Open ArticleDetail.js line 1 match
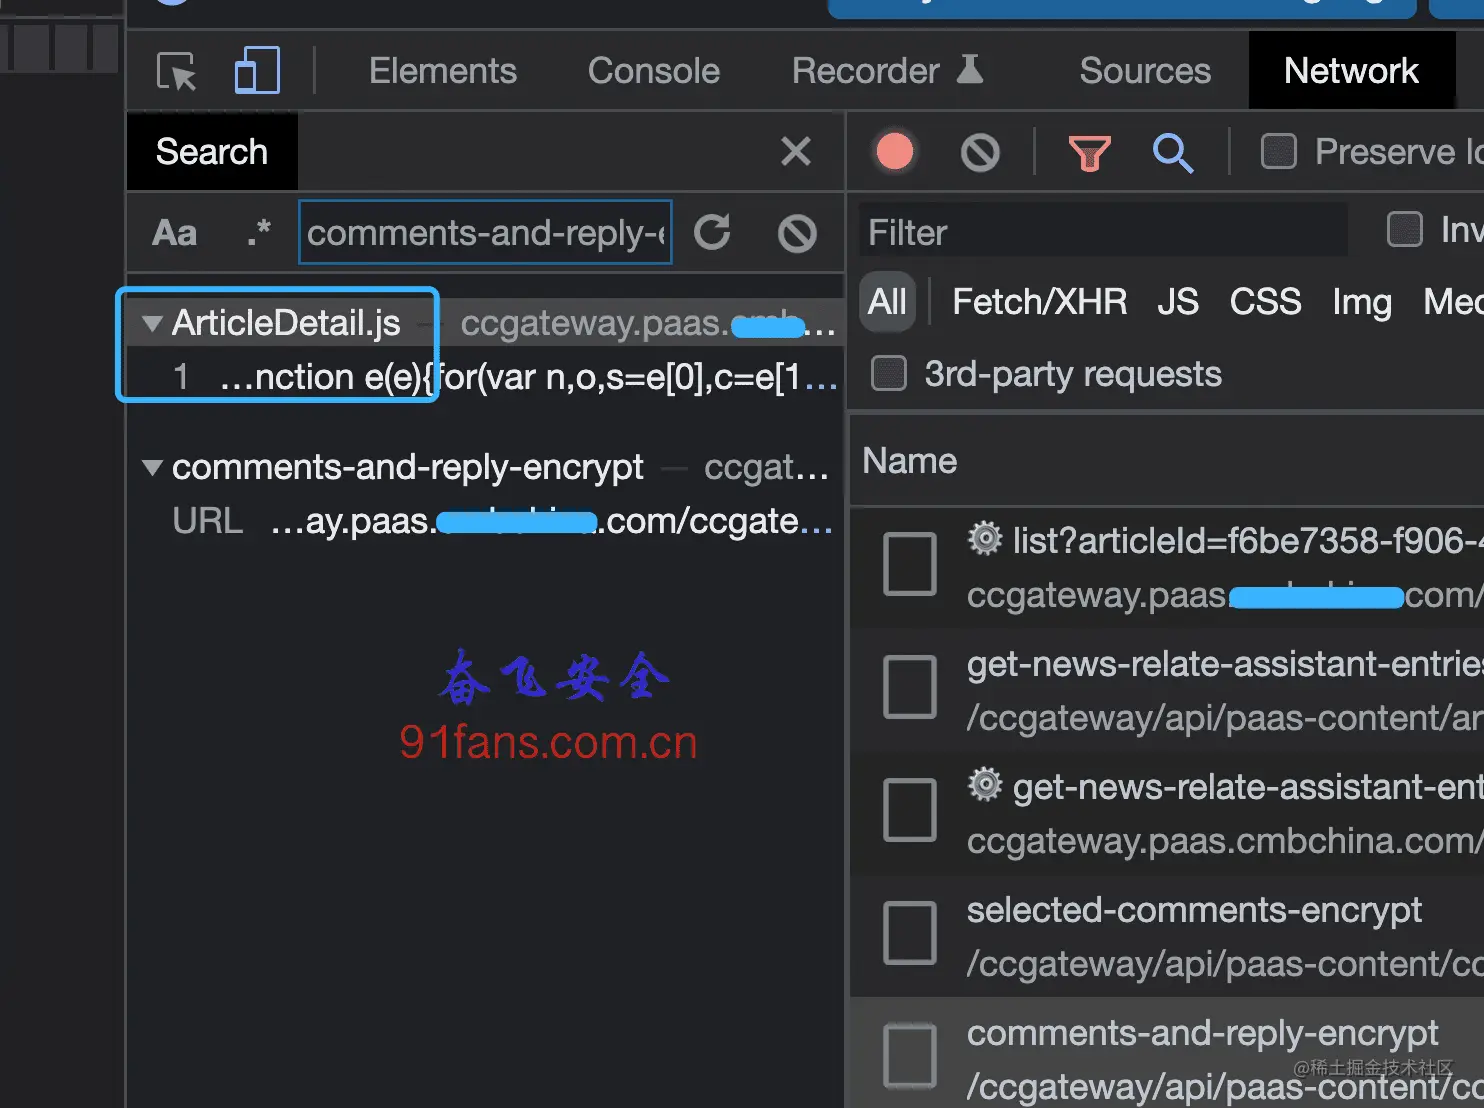This screenshot has height=1108, width=1484. 486,377
